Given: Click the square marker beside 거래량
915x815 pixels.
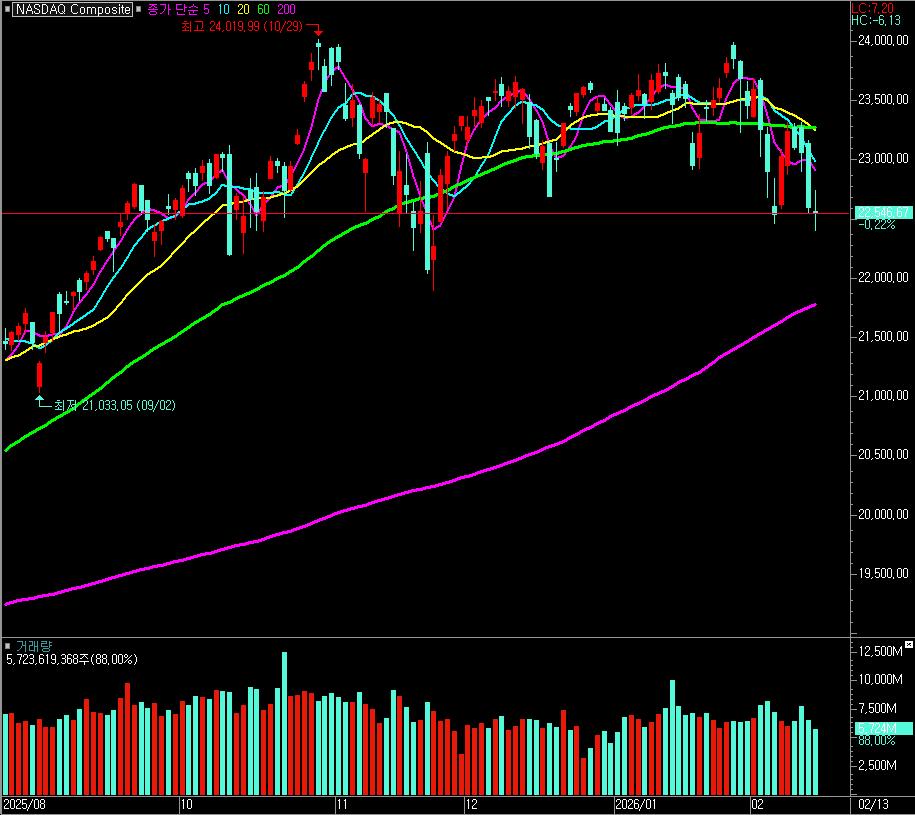Looking at the screenshot, I should 8,646.
